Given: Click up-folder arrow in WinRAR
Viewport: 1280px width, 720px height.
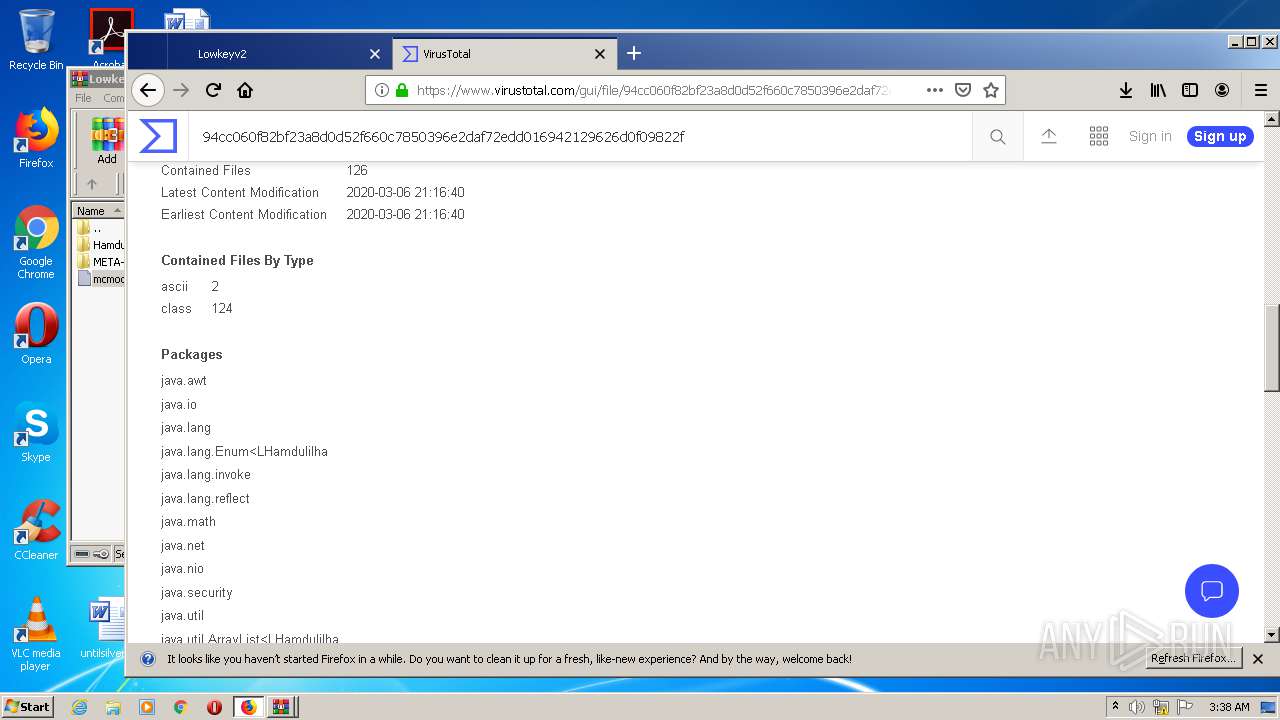Looking at the screenshot, I should [92, 184].
